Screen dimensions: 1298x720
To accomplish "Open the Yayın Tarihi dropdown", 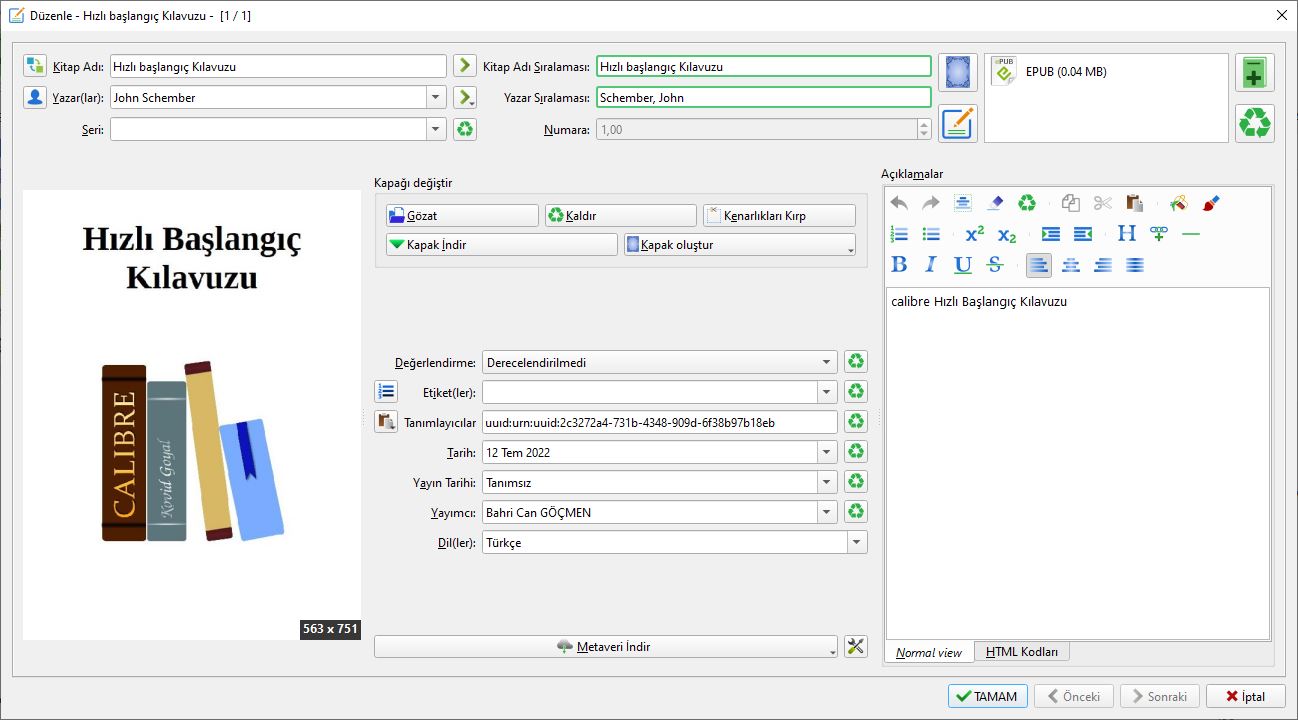I will 827,482.
